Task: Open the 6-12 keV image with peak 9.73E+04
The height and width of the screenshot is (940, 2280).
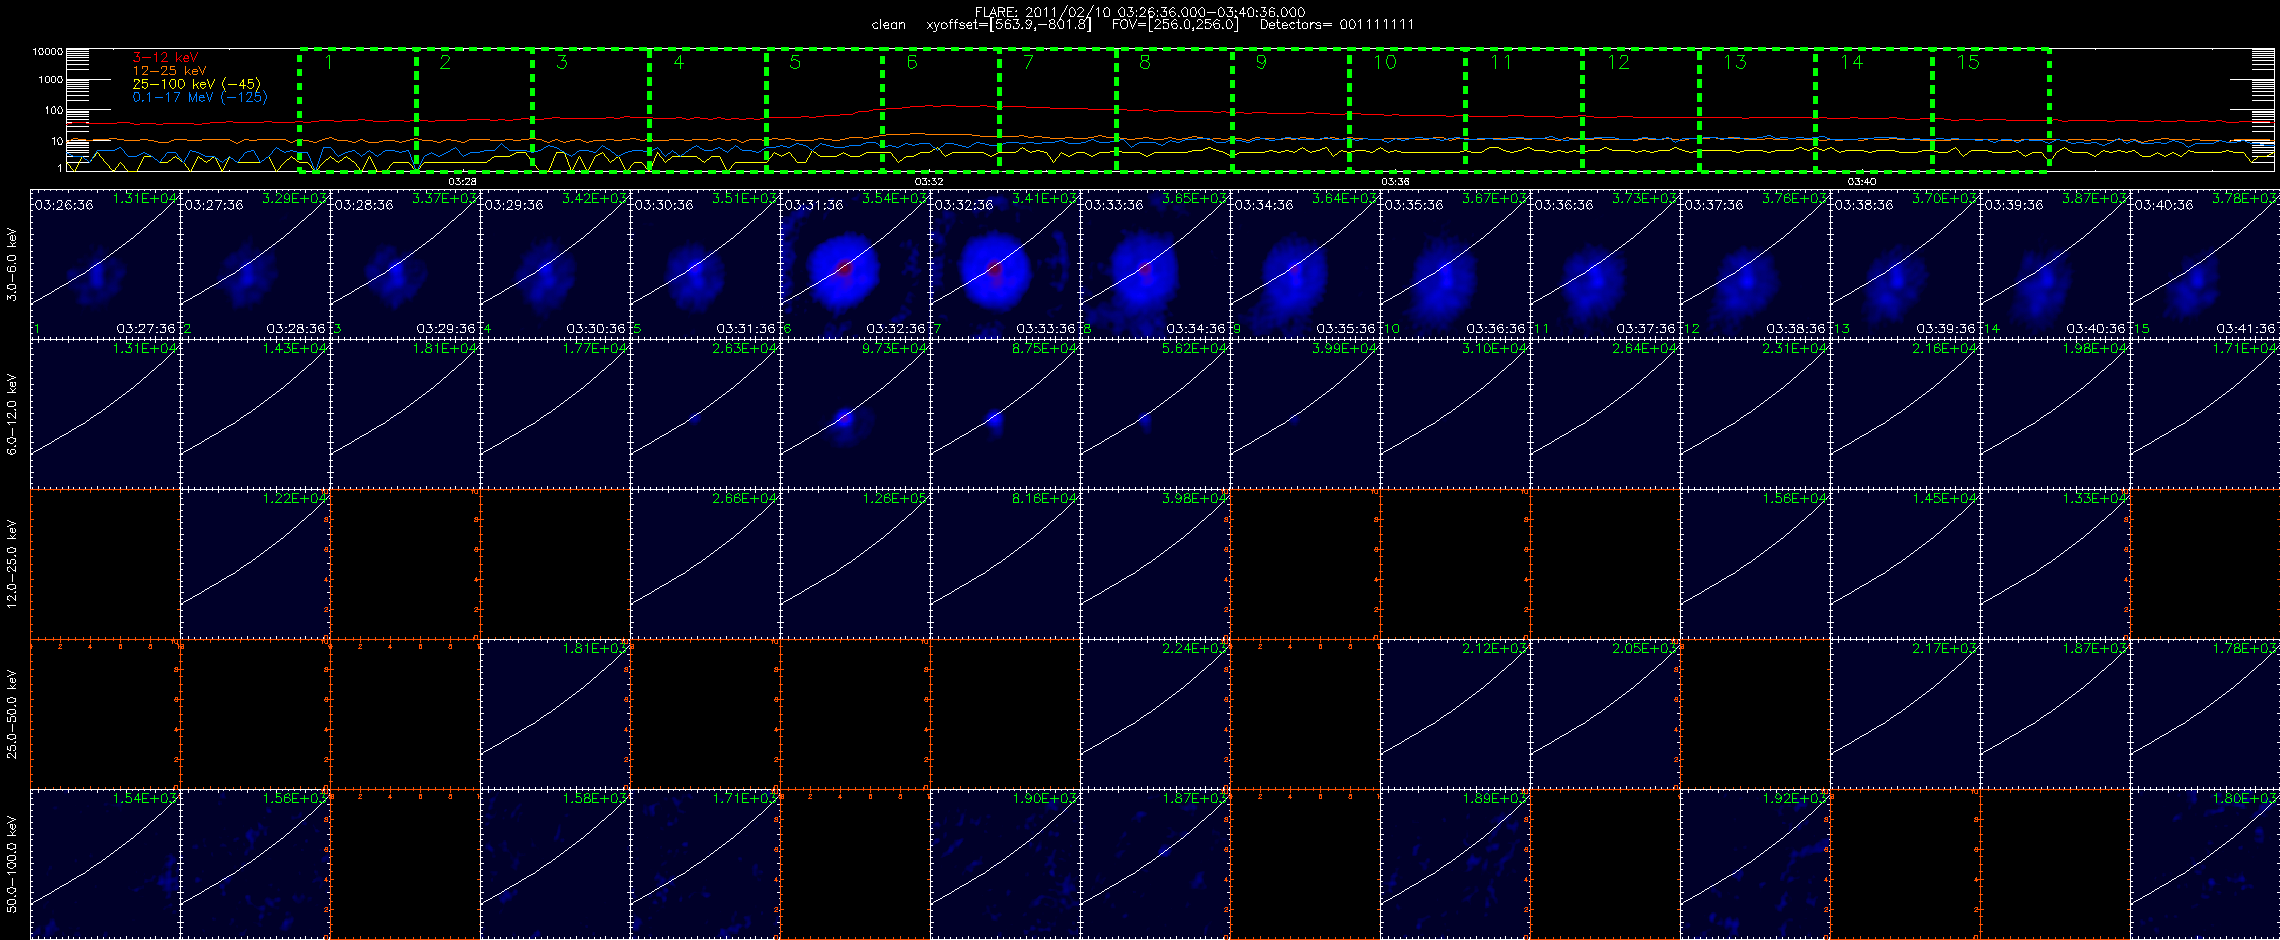Action: pos(855,413)
